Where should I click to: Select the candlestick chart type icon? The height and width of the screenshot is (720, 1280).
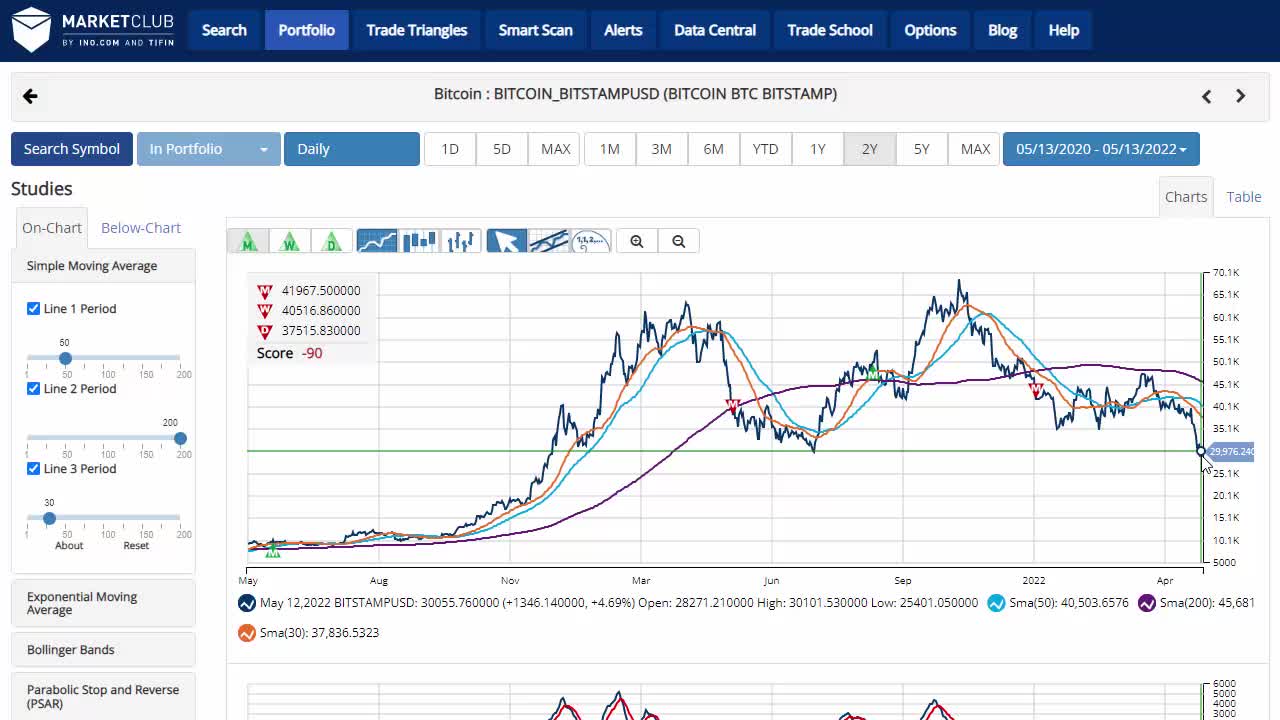point(419,241)
